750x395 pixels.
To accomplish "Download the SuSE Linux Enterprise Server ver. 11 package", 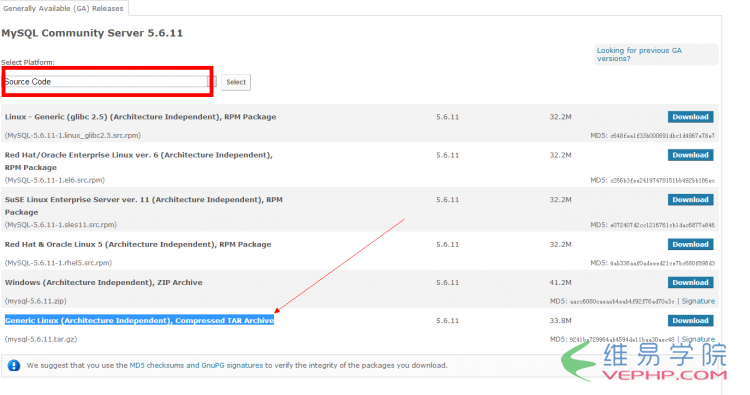I will 690,199.
